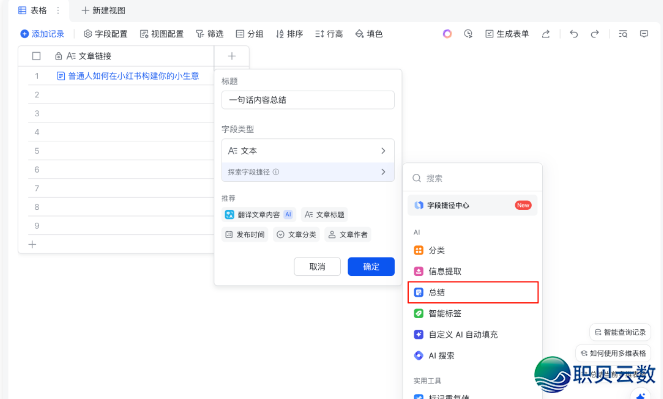The image size is (663, 399).
Task: Click the plus icon below row 9
Action: 32,244
